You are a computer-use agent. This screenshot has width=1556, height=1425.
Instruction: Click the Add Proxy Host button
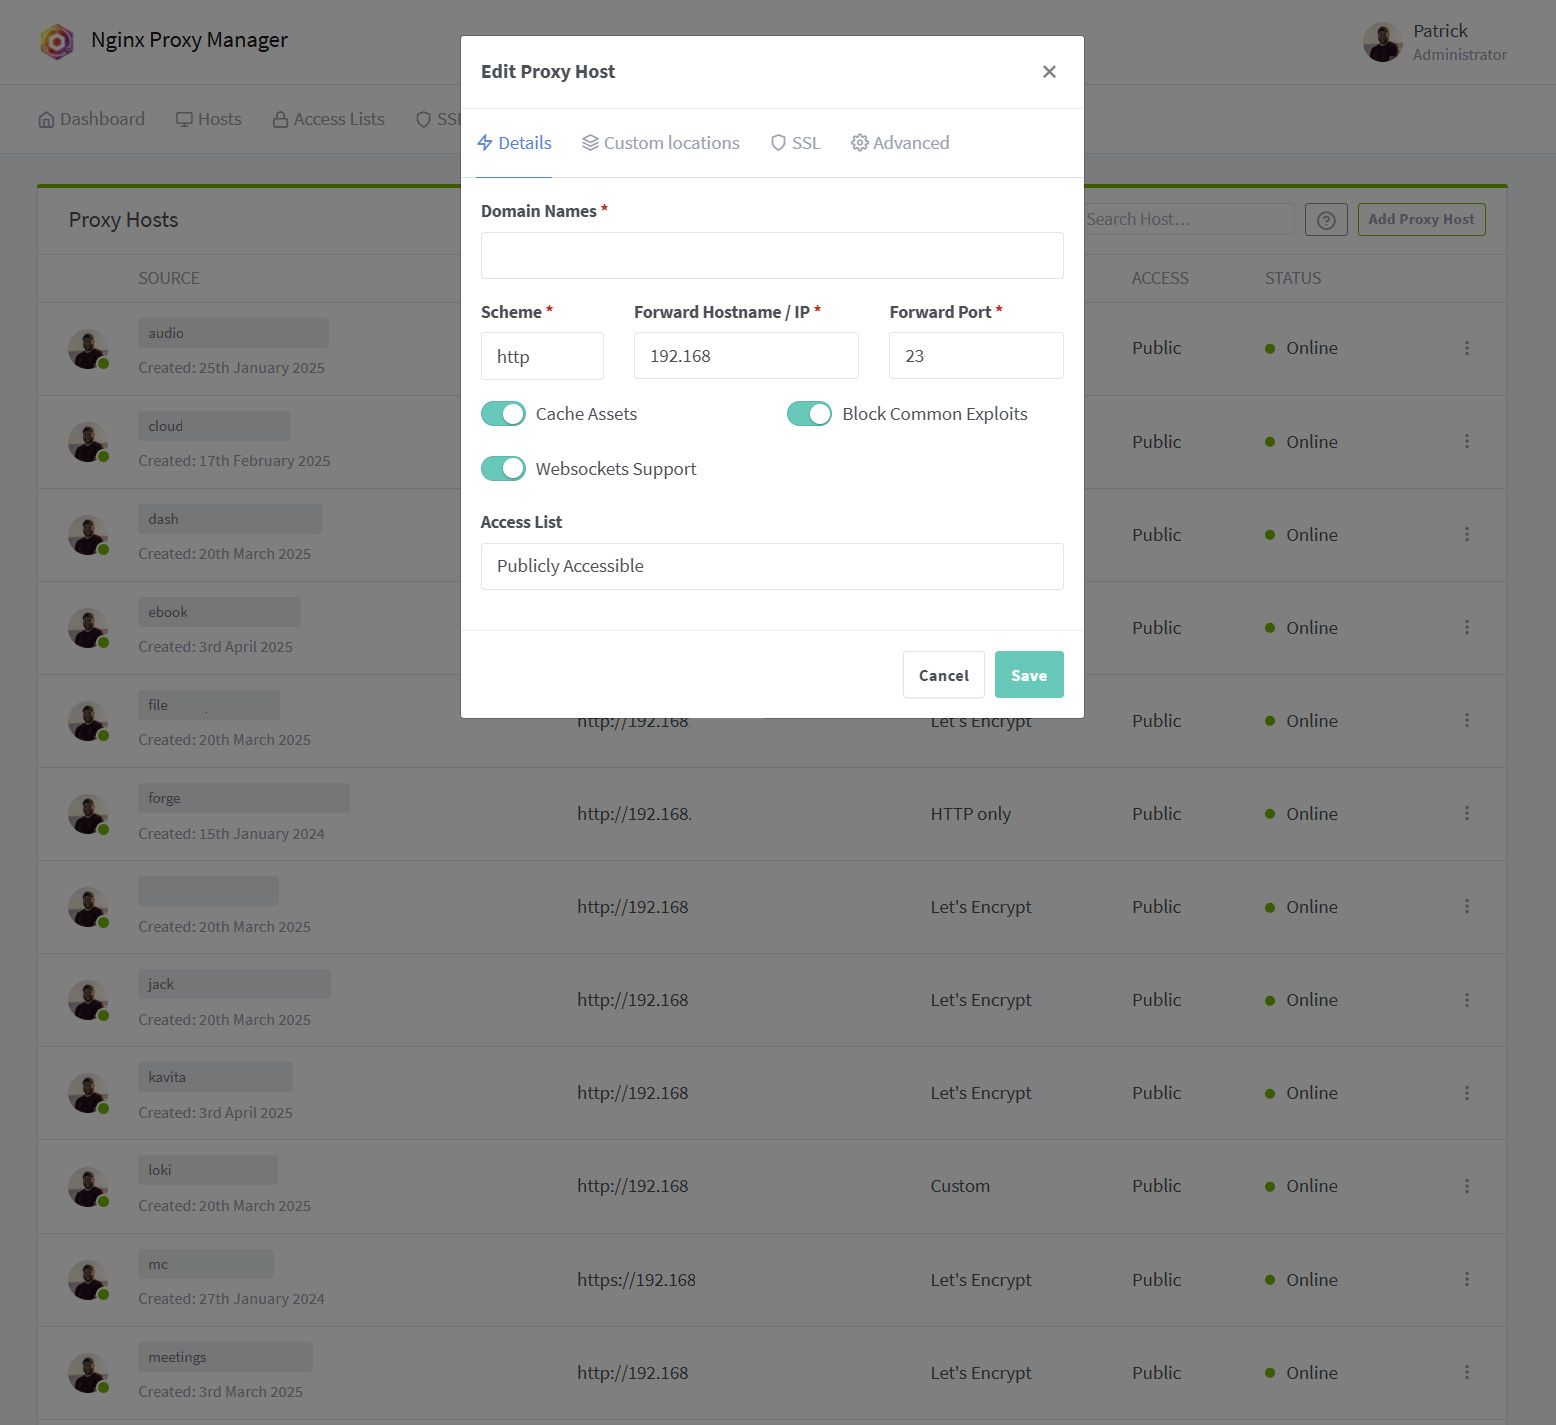(1421, 219)
